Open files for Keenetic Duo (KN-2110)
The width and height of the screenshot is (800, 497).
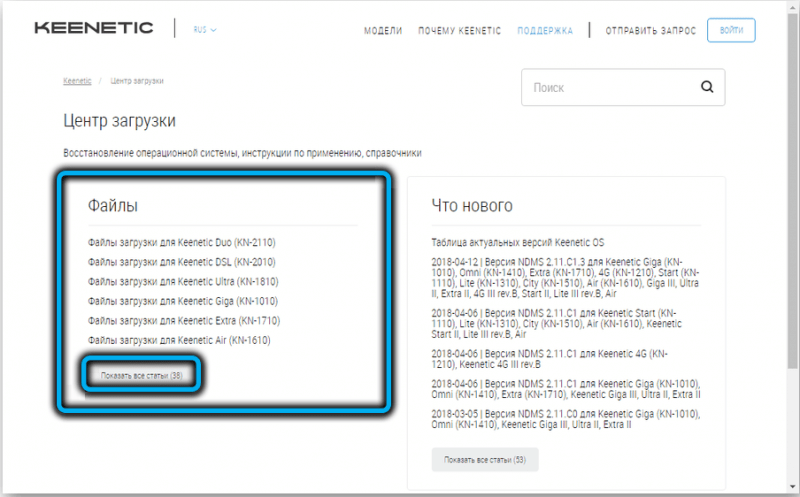[x=182, y=242]
